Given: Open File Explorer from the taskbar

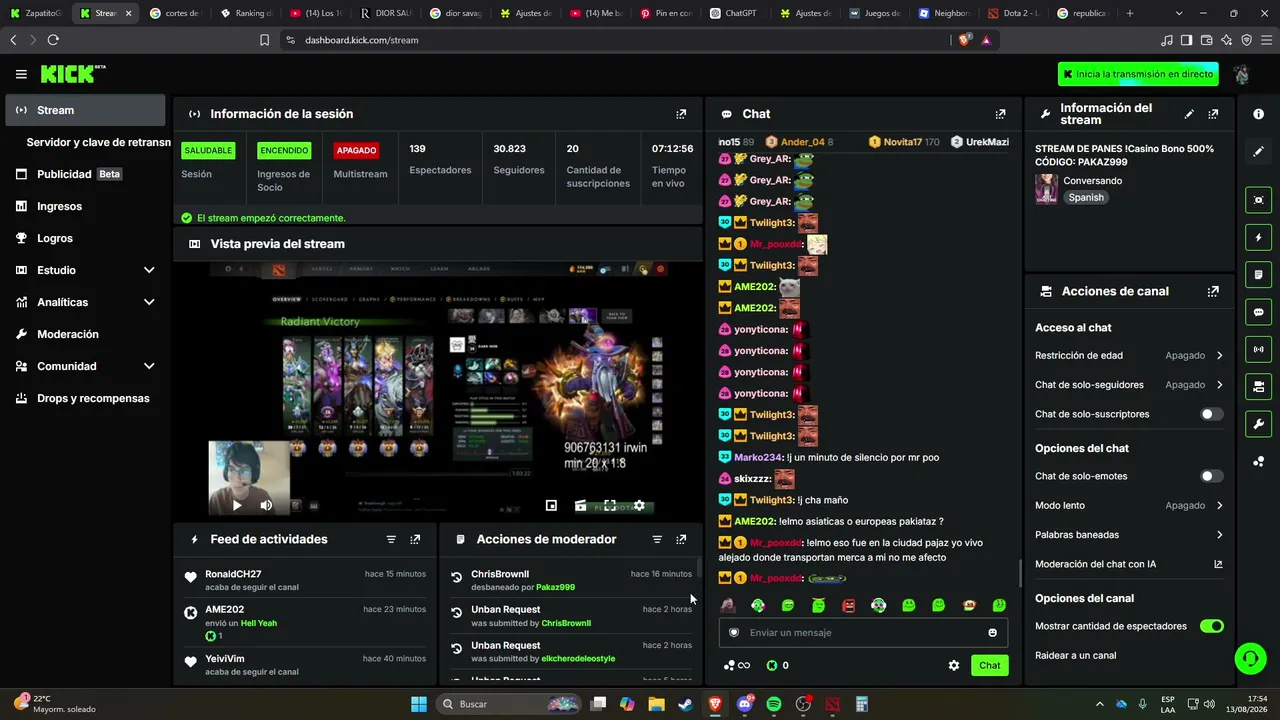Looking at the screenshot, I should 657,704.
